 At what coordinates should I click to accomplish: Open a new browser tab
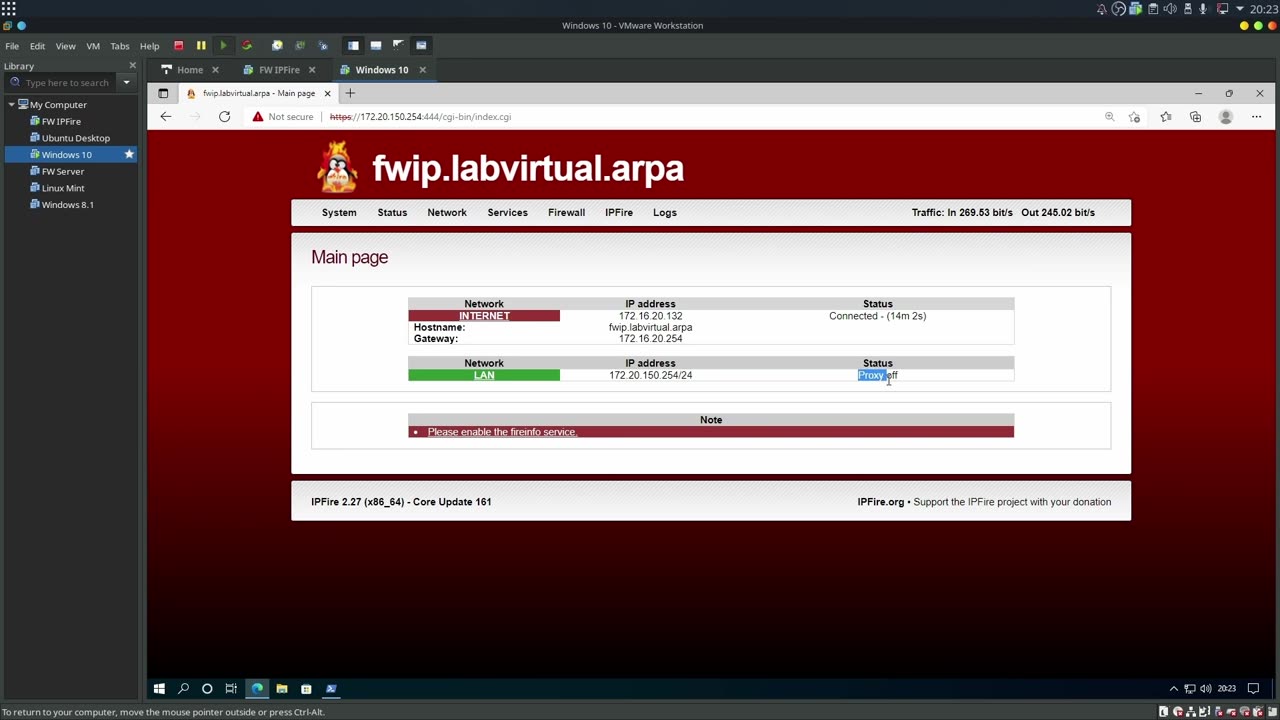pos(350,93)
